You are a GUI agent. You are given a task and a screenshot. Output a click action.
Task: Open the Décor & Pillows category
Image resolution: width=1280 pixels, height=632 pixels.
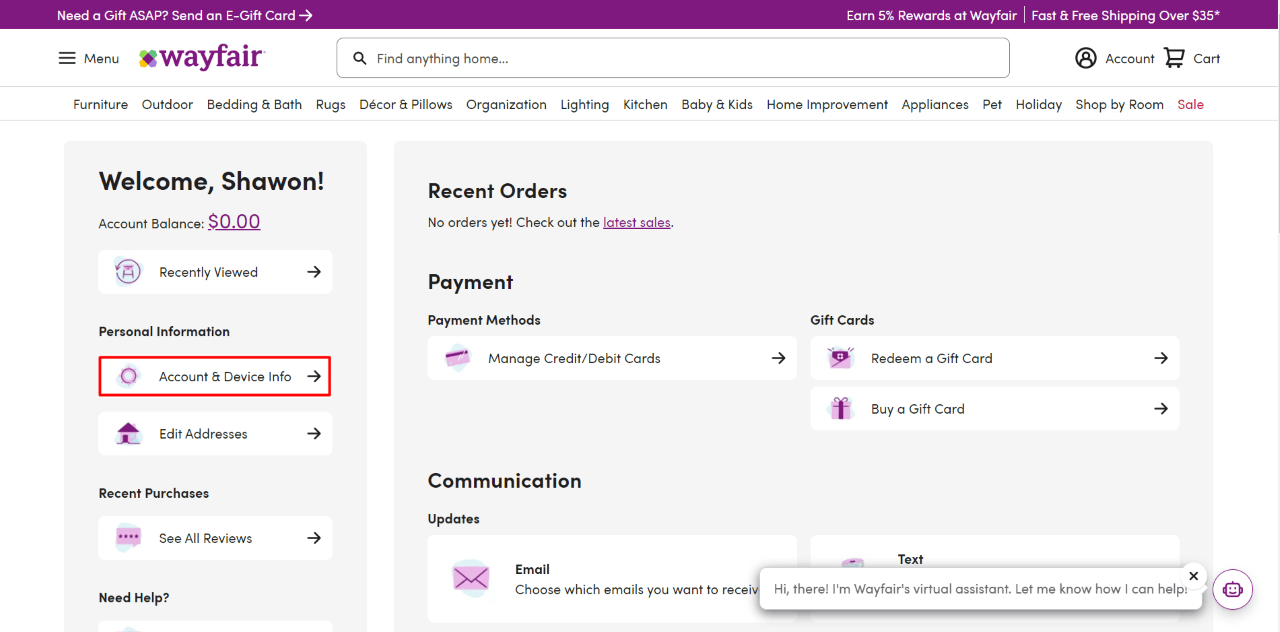point(406,104)
